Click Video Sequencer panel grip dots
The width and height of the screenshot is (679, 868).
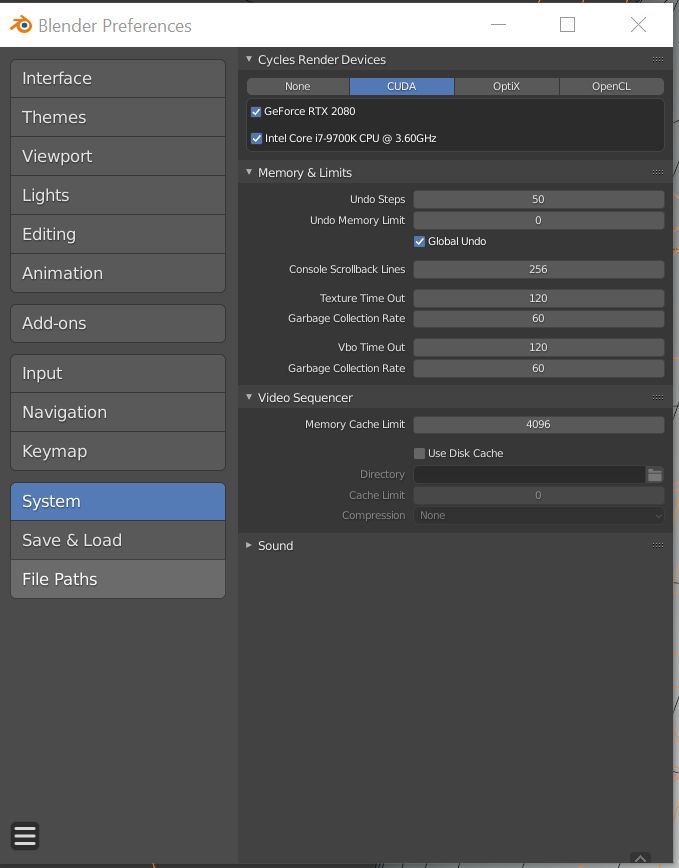pos(657,397)
